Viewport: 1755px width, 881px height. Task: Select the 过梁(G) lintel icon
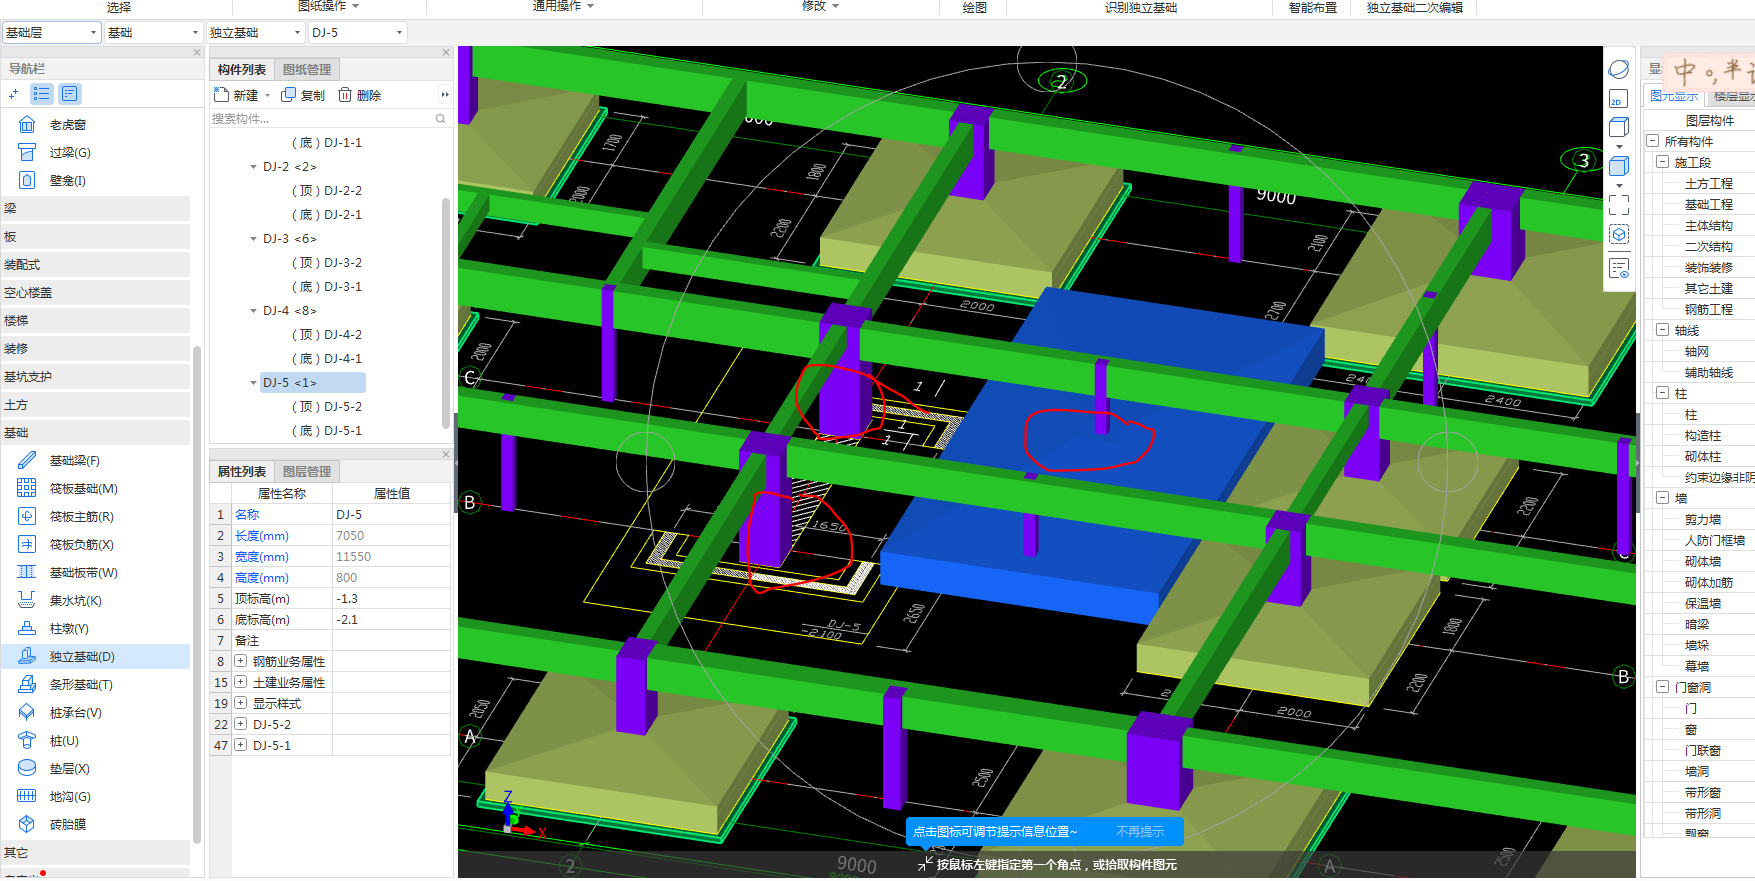tap(27, 153)
